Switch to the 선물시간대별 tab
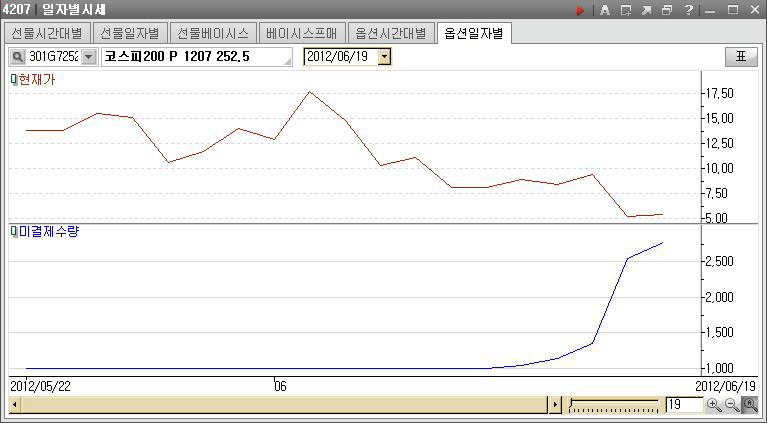This screenshot has width=767, height=423. tap(47, 33)
